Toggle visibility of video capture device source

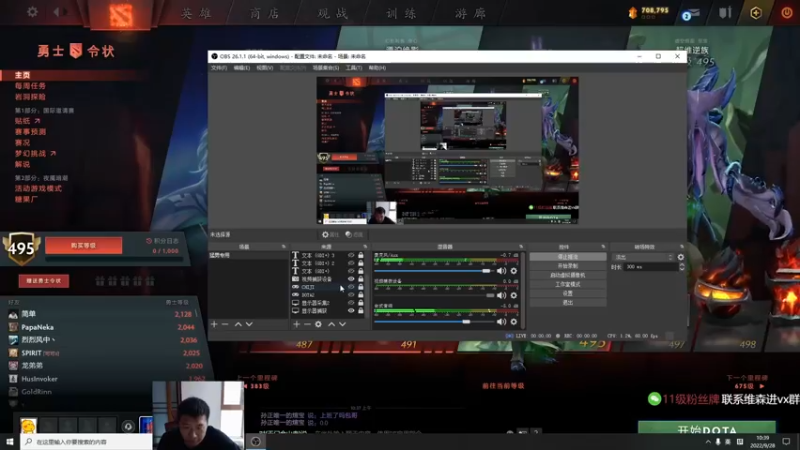pyautogui.click(x=351, y=279)
